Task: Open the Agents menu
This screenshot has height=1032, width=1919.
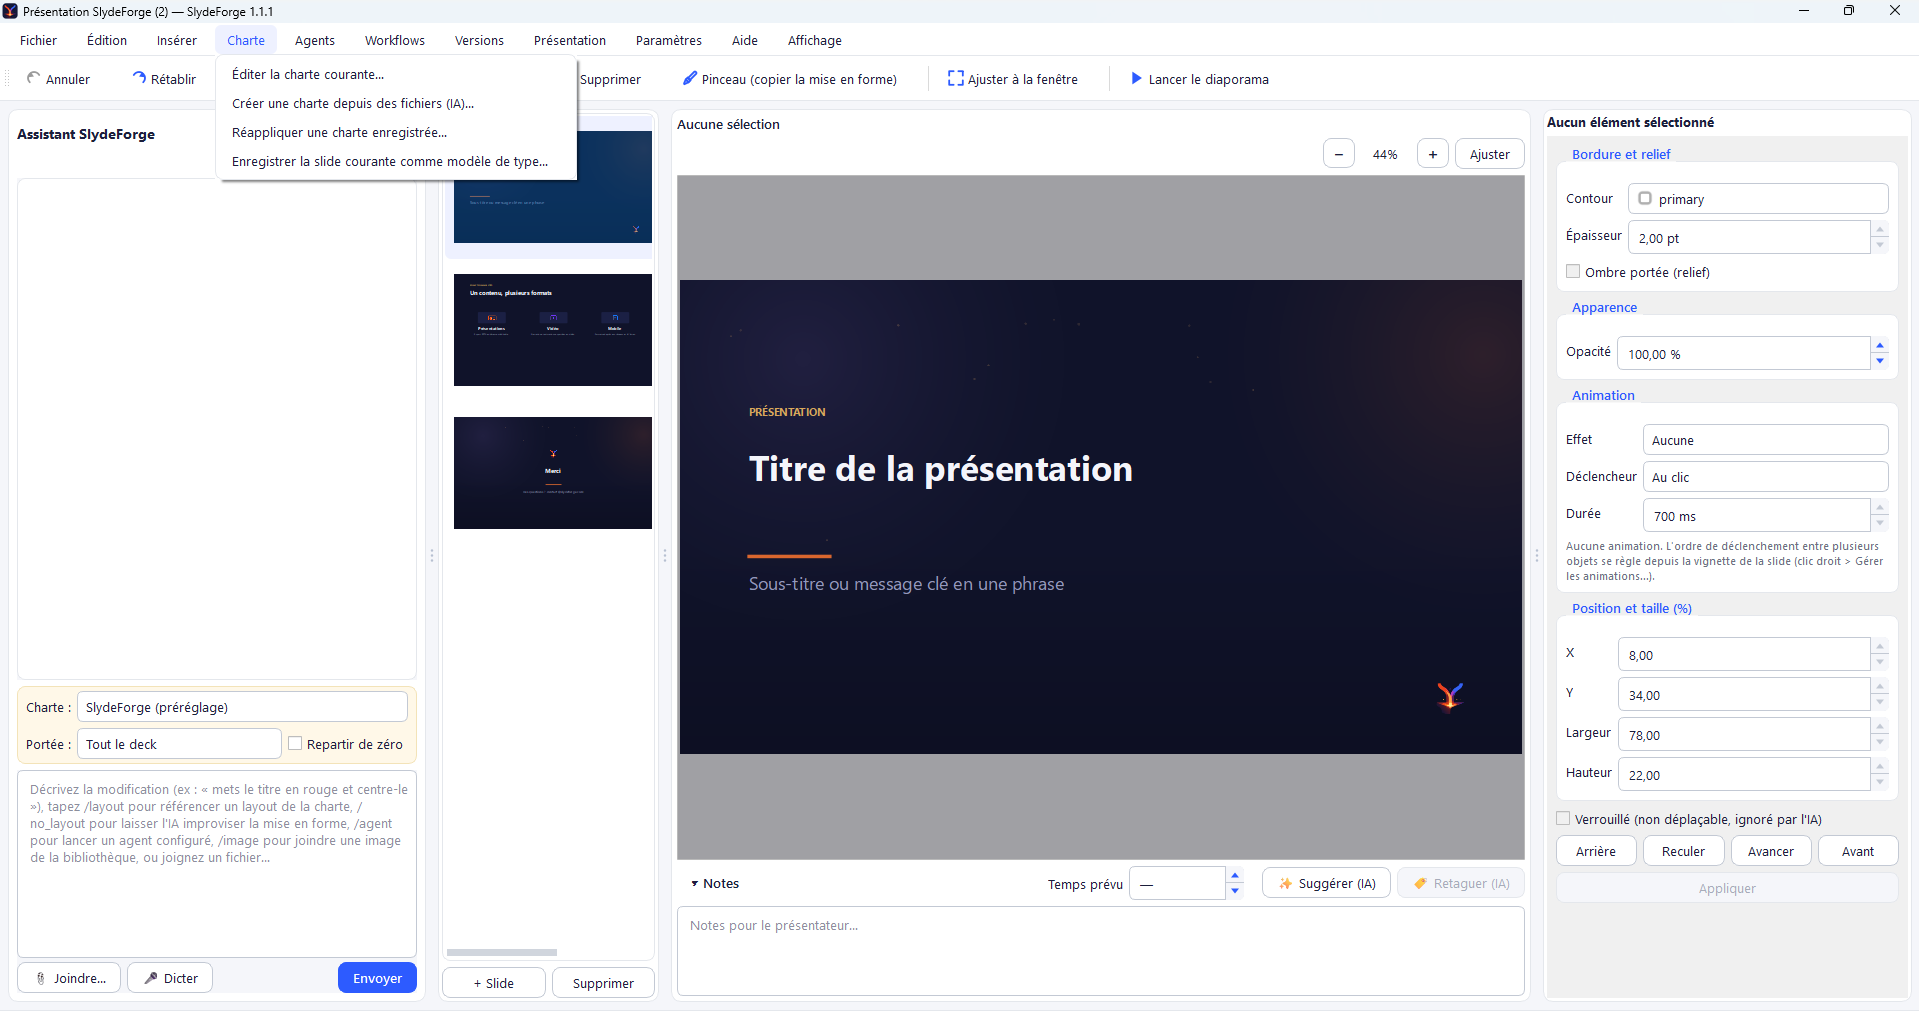Action: coord(315,40)
